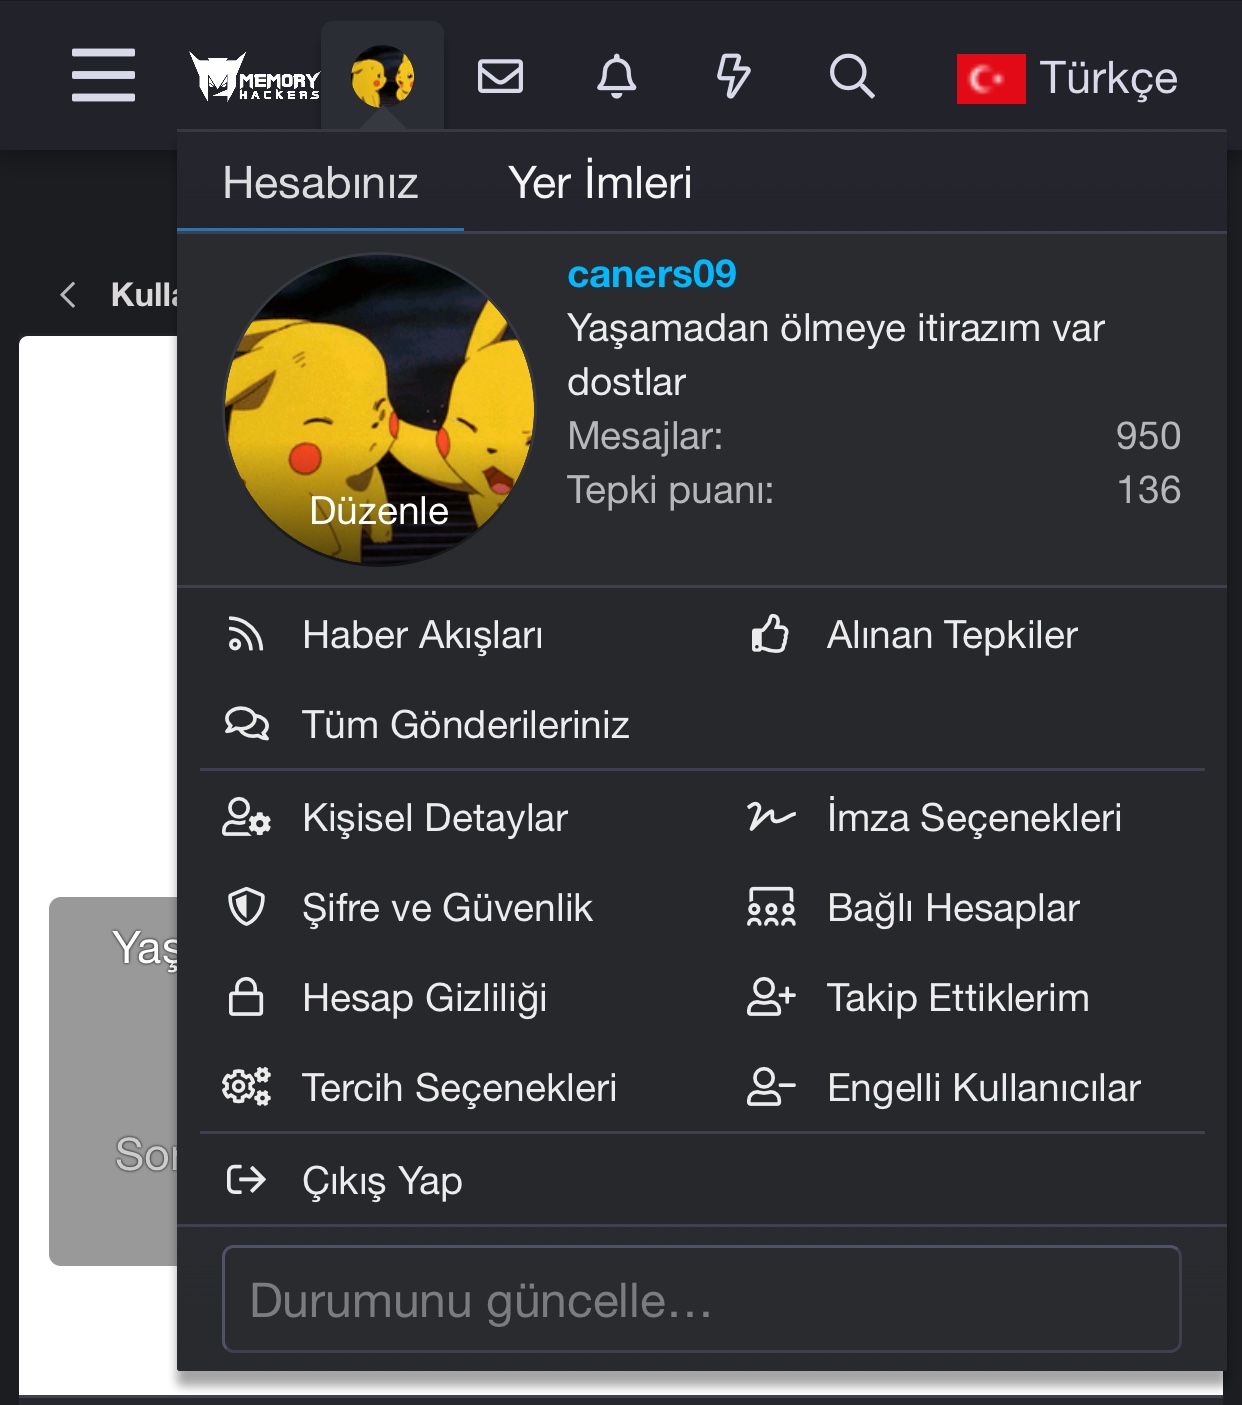Click the chat bubbles icon for Tüm Gönderileriniz

(246, 724)
